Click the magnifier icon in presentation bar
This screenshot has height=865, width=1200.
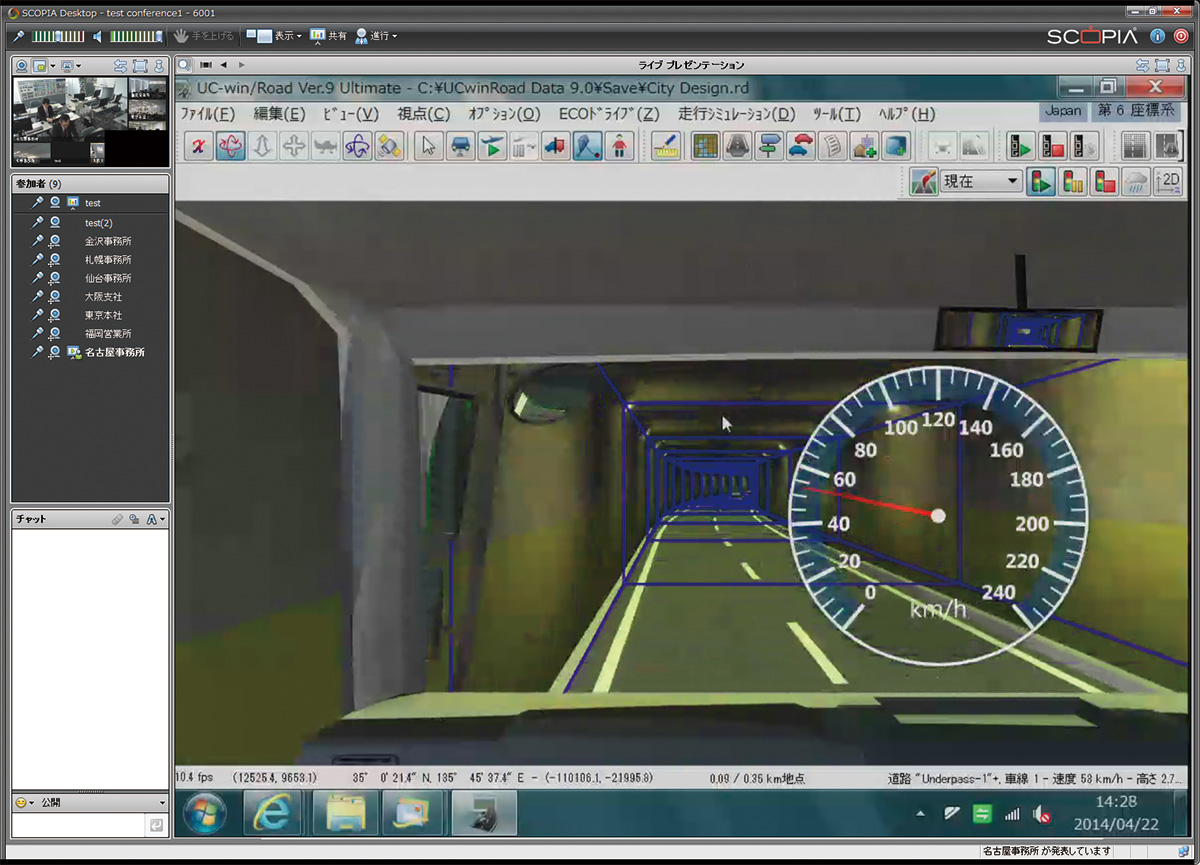(x=185, y=65)
